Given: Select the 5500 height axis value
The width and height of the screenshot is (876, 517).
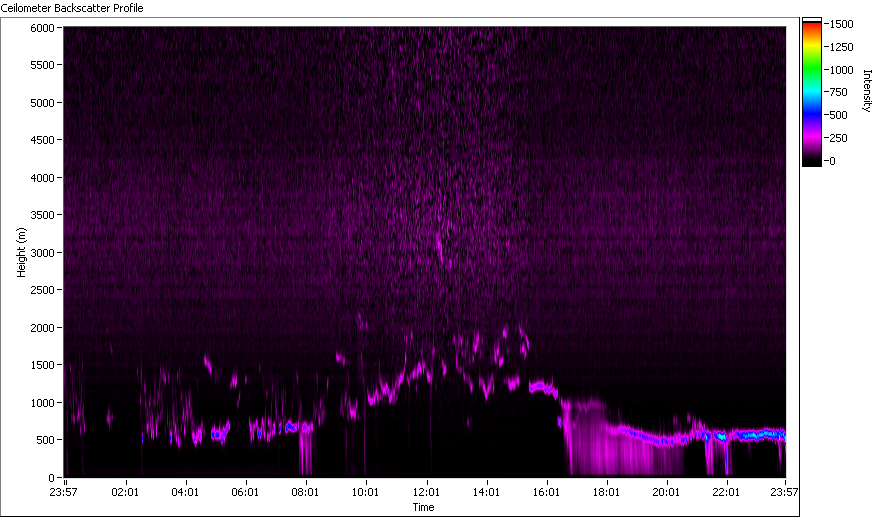Looking at the screenshot, I should click(42, 65).
